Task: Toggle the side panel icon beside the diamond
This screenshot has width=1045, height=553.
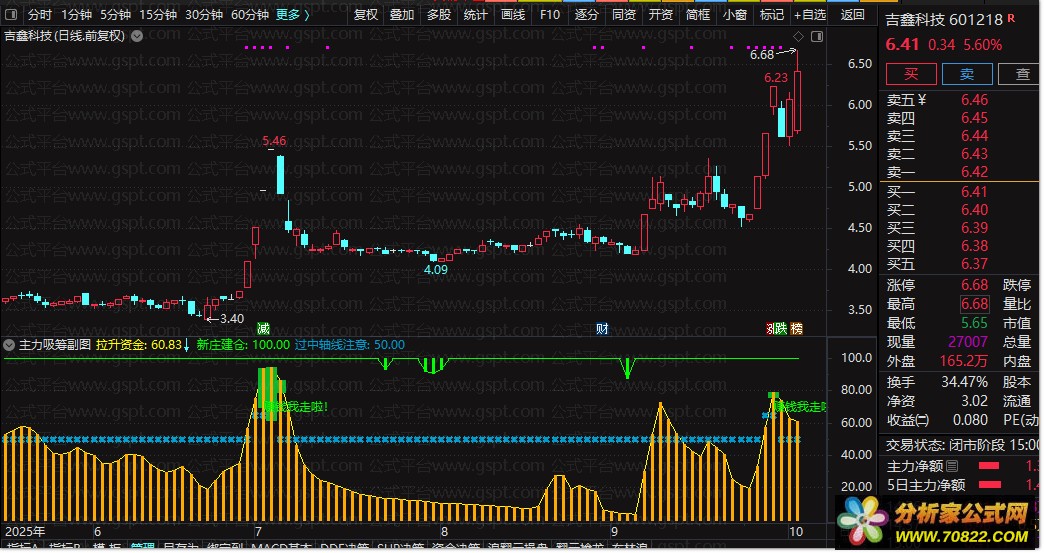Action: (816, 37)
